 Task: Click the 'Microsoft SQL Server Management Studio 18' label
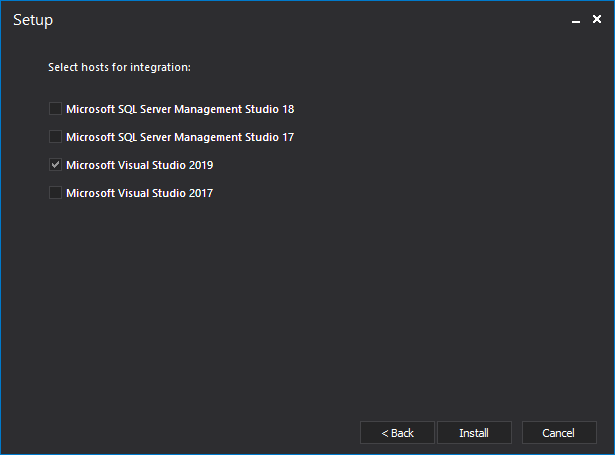(180, 109)
